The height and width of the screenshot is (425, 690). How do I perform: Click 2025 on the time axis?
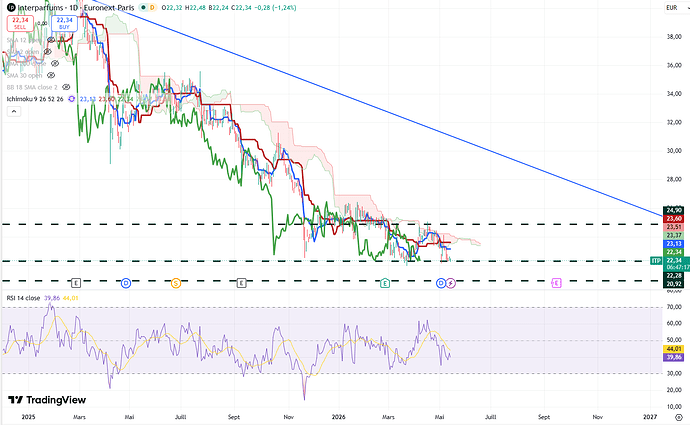point(28,417)
